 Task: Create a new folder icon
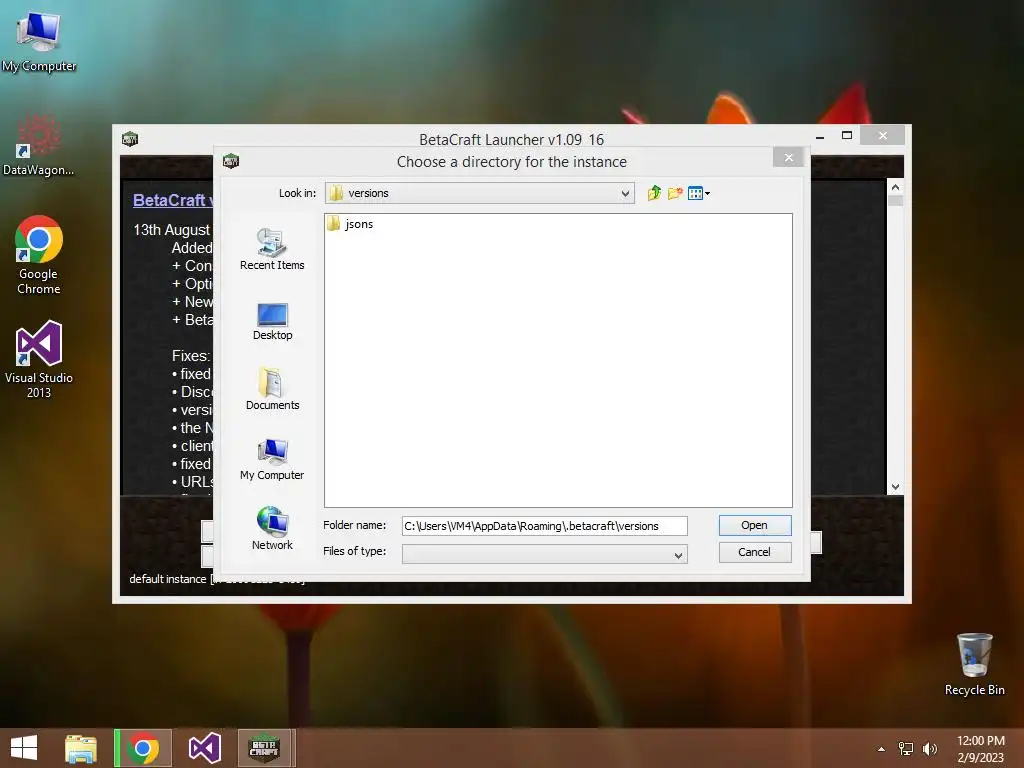pos(675,193)
